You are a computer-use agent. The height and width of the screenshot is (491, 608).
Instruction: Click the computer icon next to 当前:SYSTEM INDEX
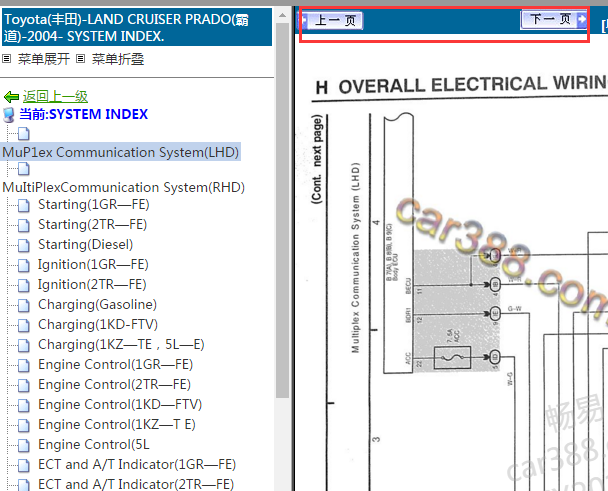pos(9,115)
